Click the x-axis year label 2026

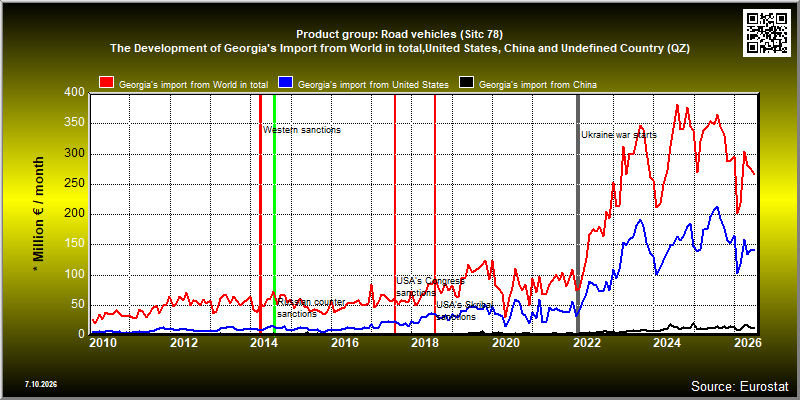(x=747, y=342)
